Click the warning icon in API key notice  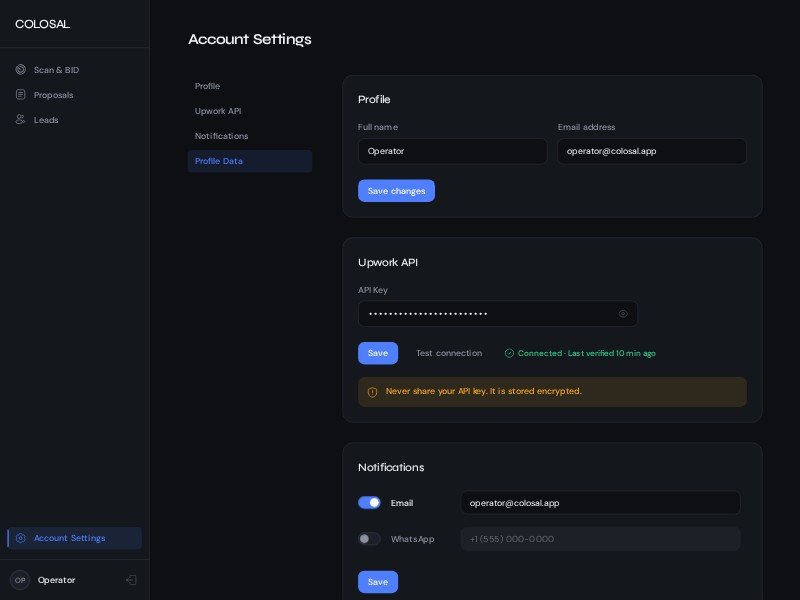372,392
